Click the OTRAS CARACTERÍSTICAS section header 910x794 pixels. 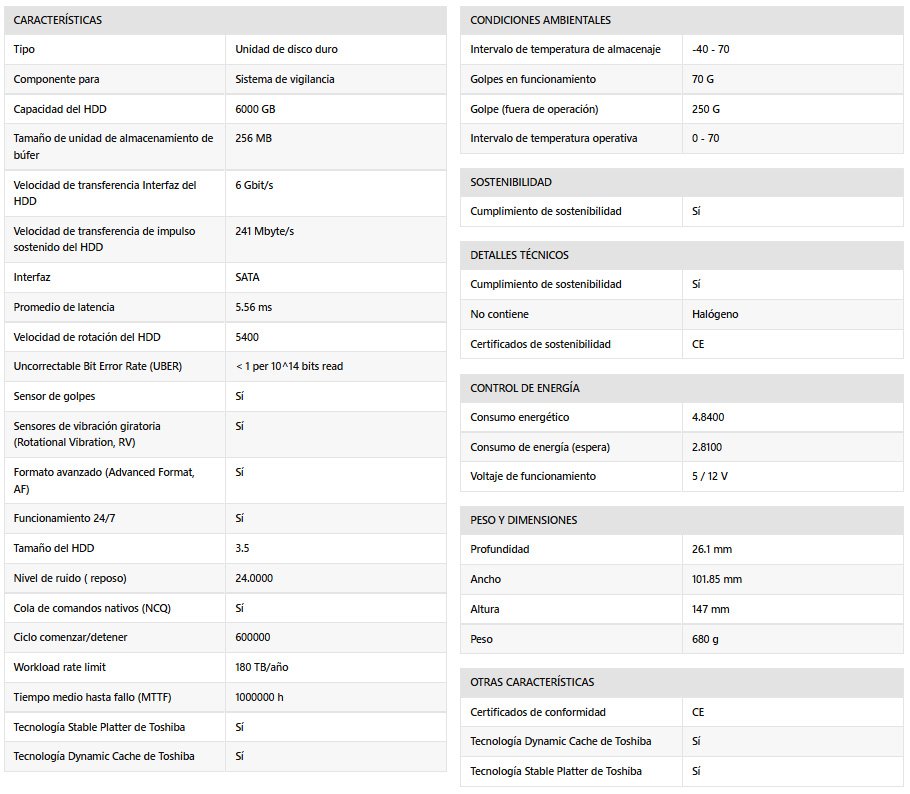532,682
